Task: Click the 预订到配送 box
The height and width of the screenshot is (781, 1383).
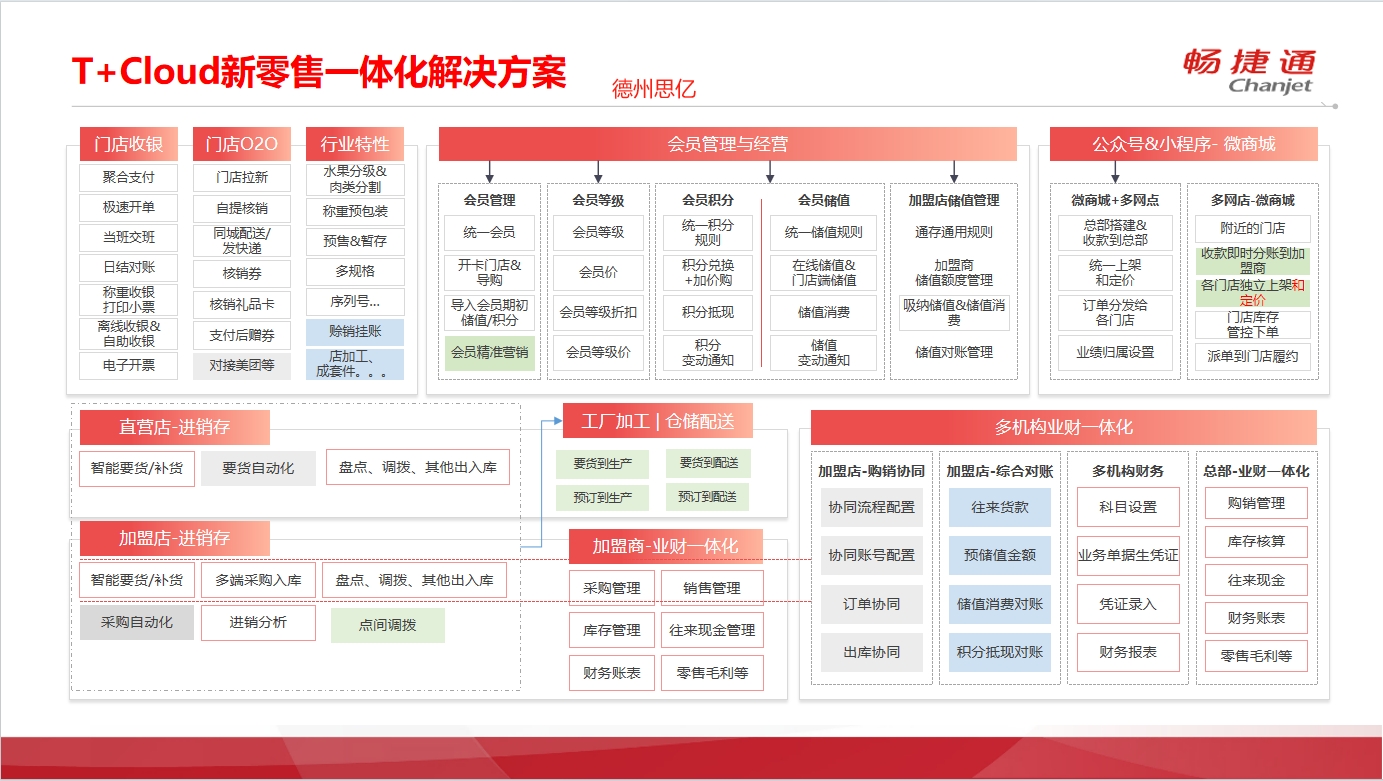Action: pyautogui.click(x=708, y=497)
